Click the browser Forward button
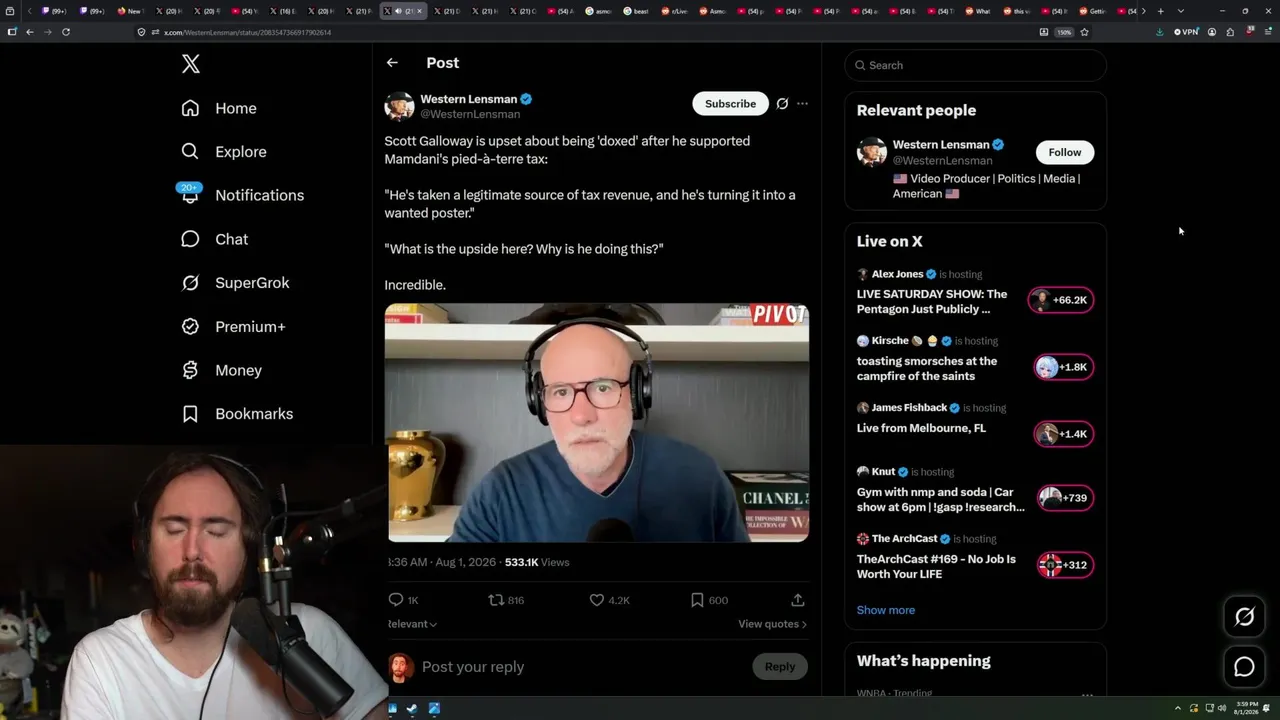Image resolution: width=1280 pixels, height=720 pixels. pos(47,32)
